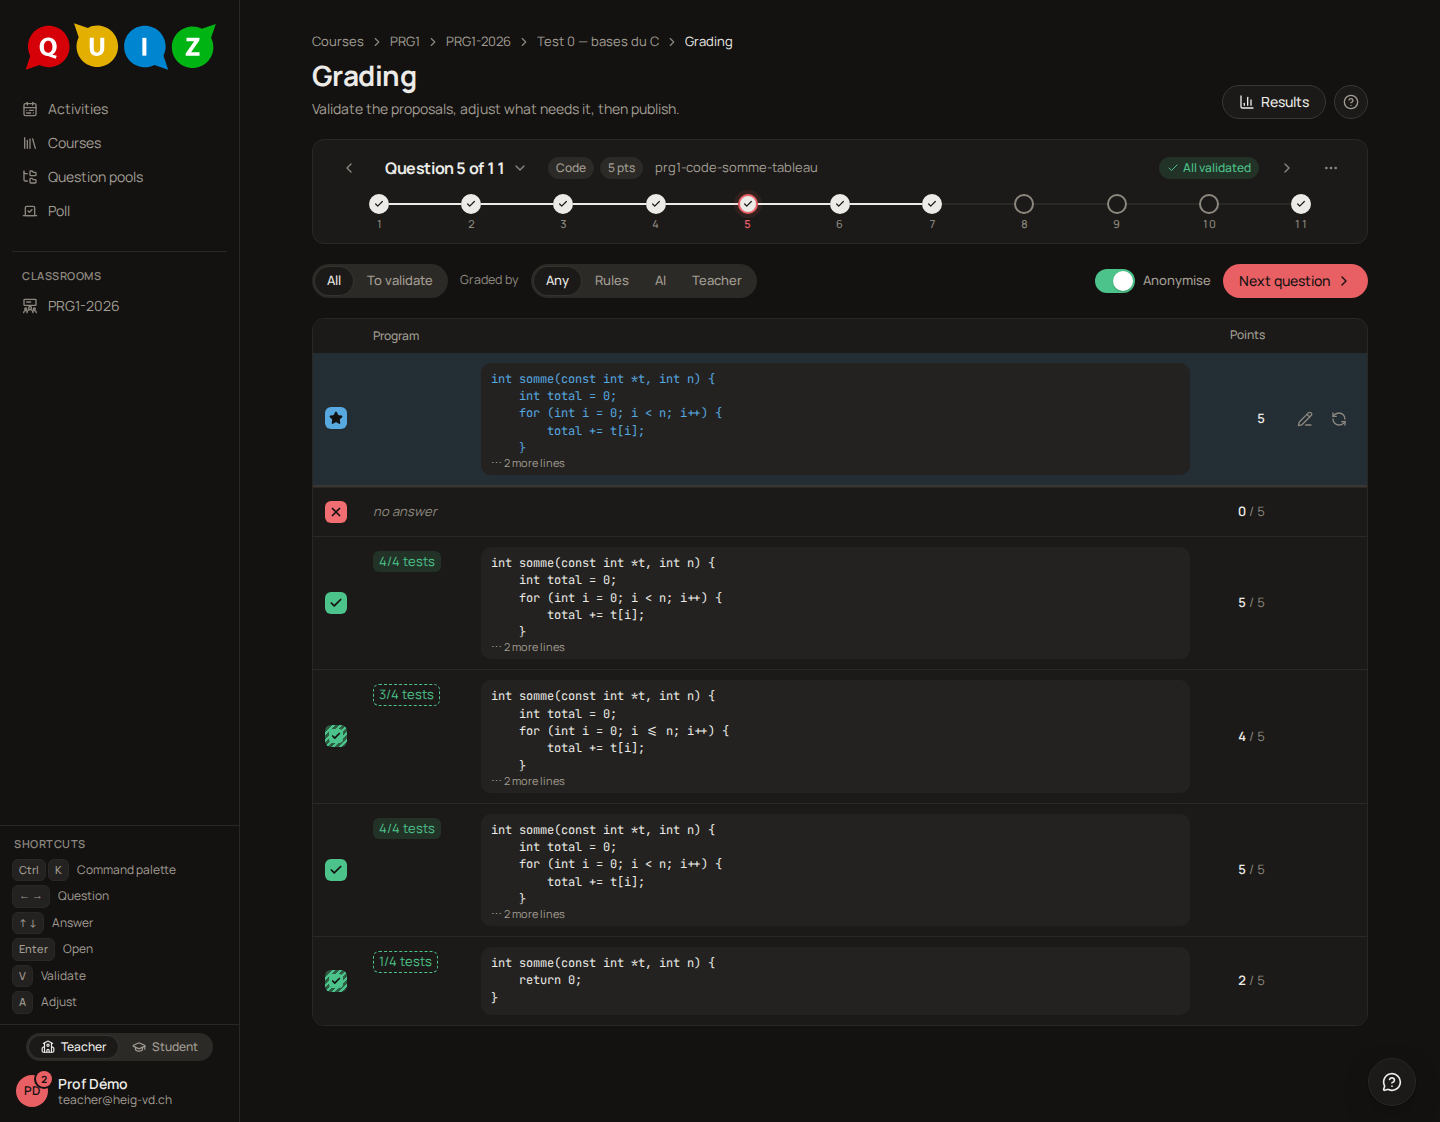1440x1122 pixels.
Task: Click the red X no-answer icon
Action: pos(336,512)
